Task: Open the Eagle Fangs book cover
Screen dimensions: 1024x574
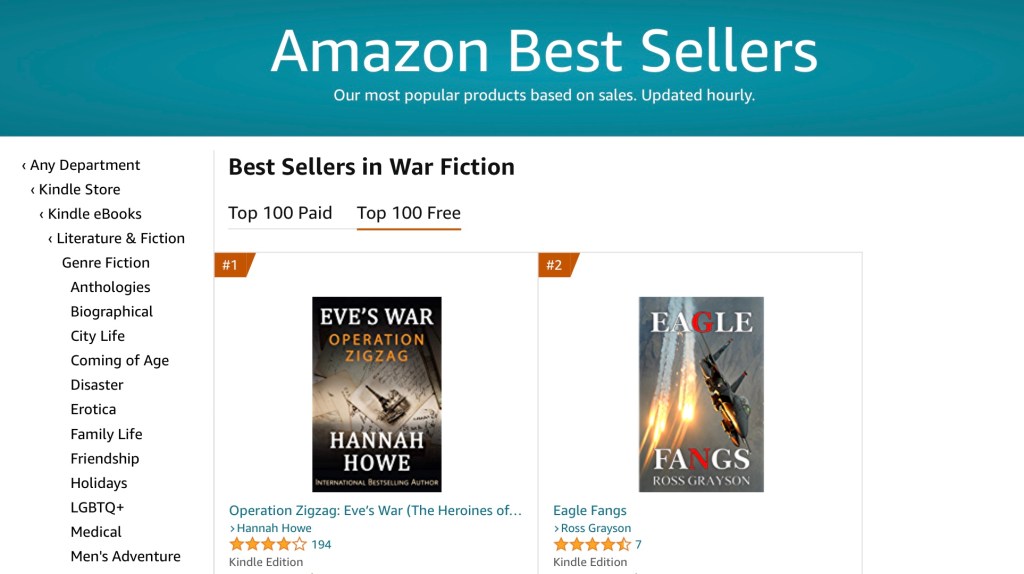Action: pyautogui.click(x=701, y=394)
